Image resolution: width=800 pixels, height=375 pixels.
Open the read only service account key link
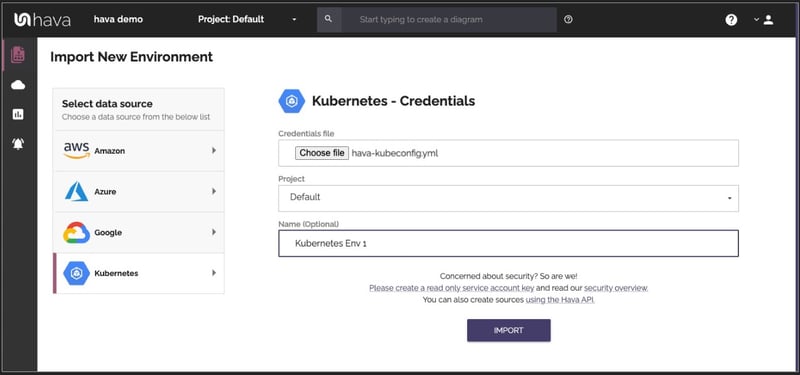tap(452, 288)
